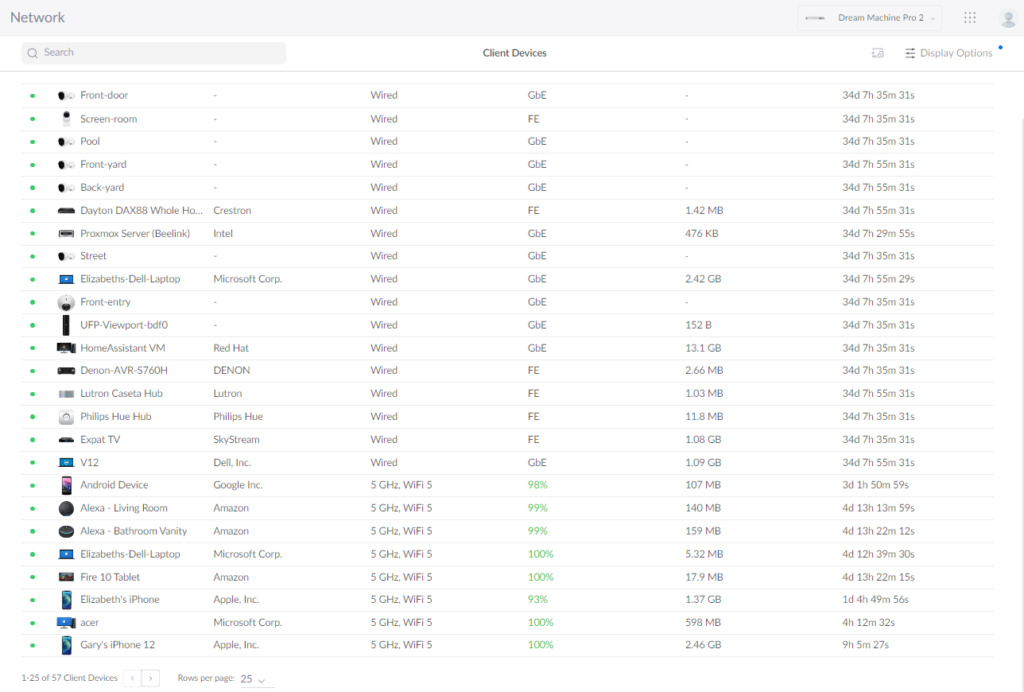The height and width of the screenshot is (692, 1024).
Task: Click the 98% signal value
Action: (537, 485)
